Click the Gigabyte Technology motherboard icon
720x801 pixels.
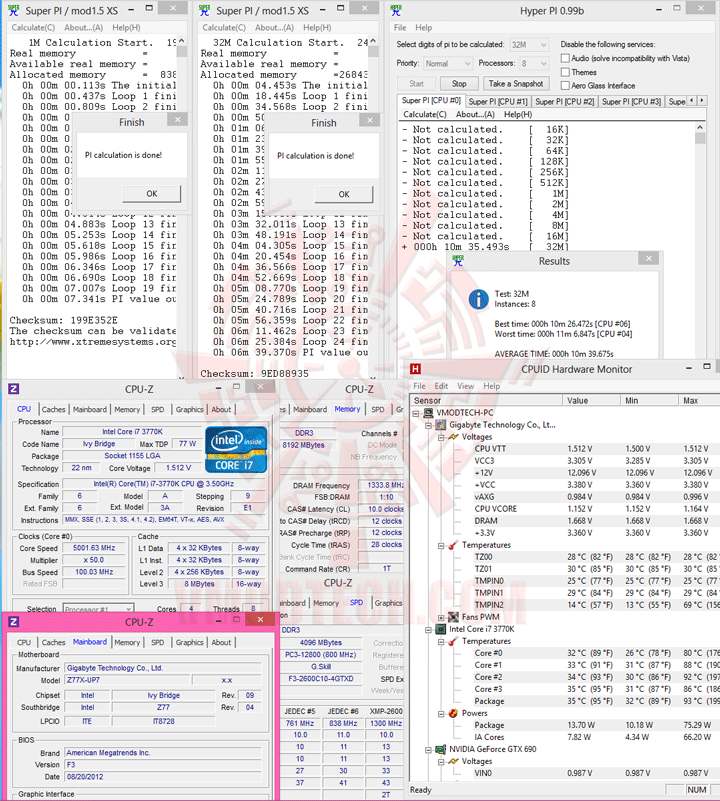[441, 425]
